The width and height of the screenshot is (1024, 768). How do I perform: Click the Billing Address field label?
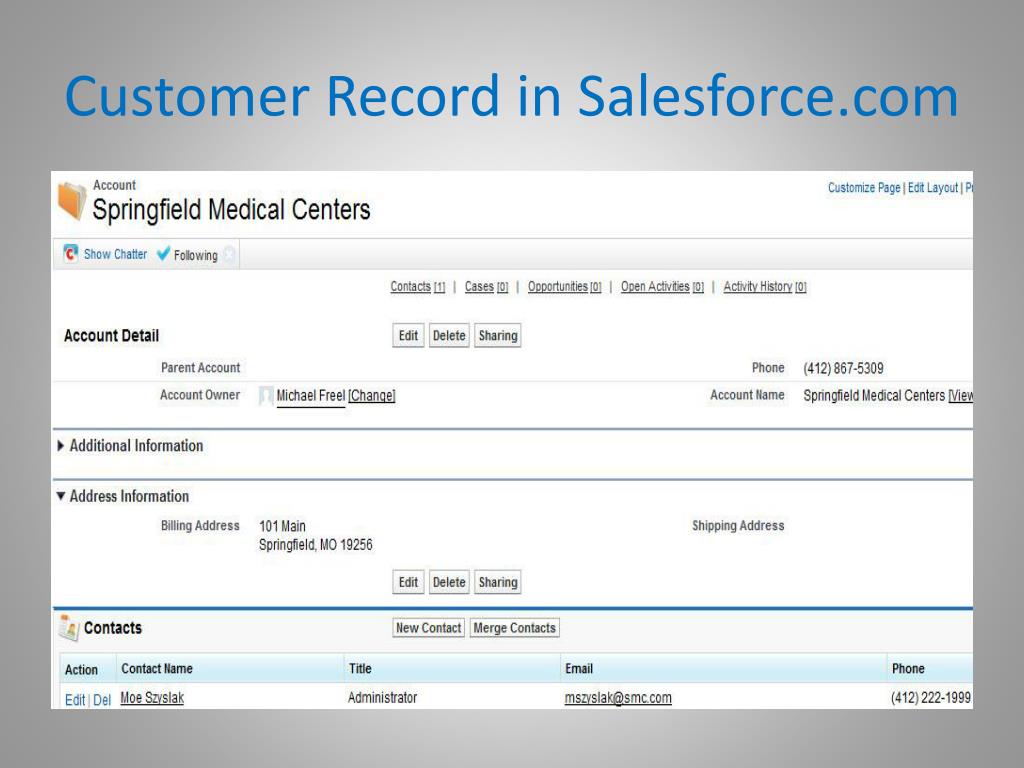coord(200,526)
